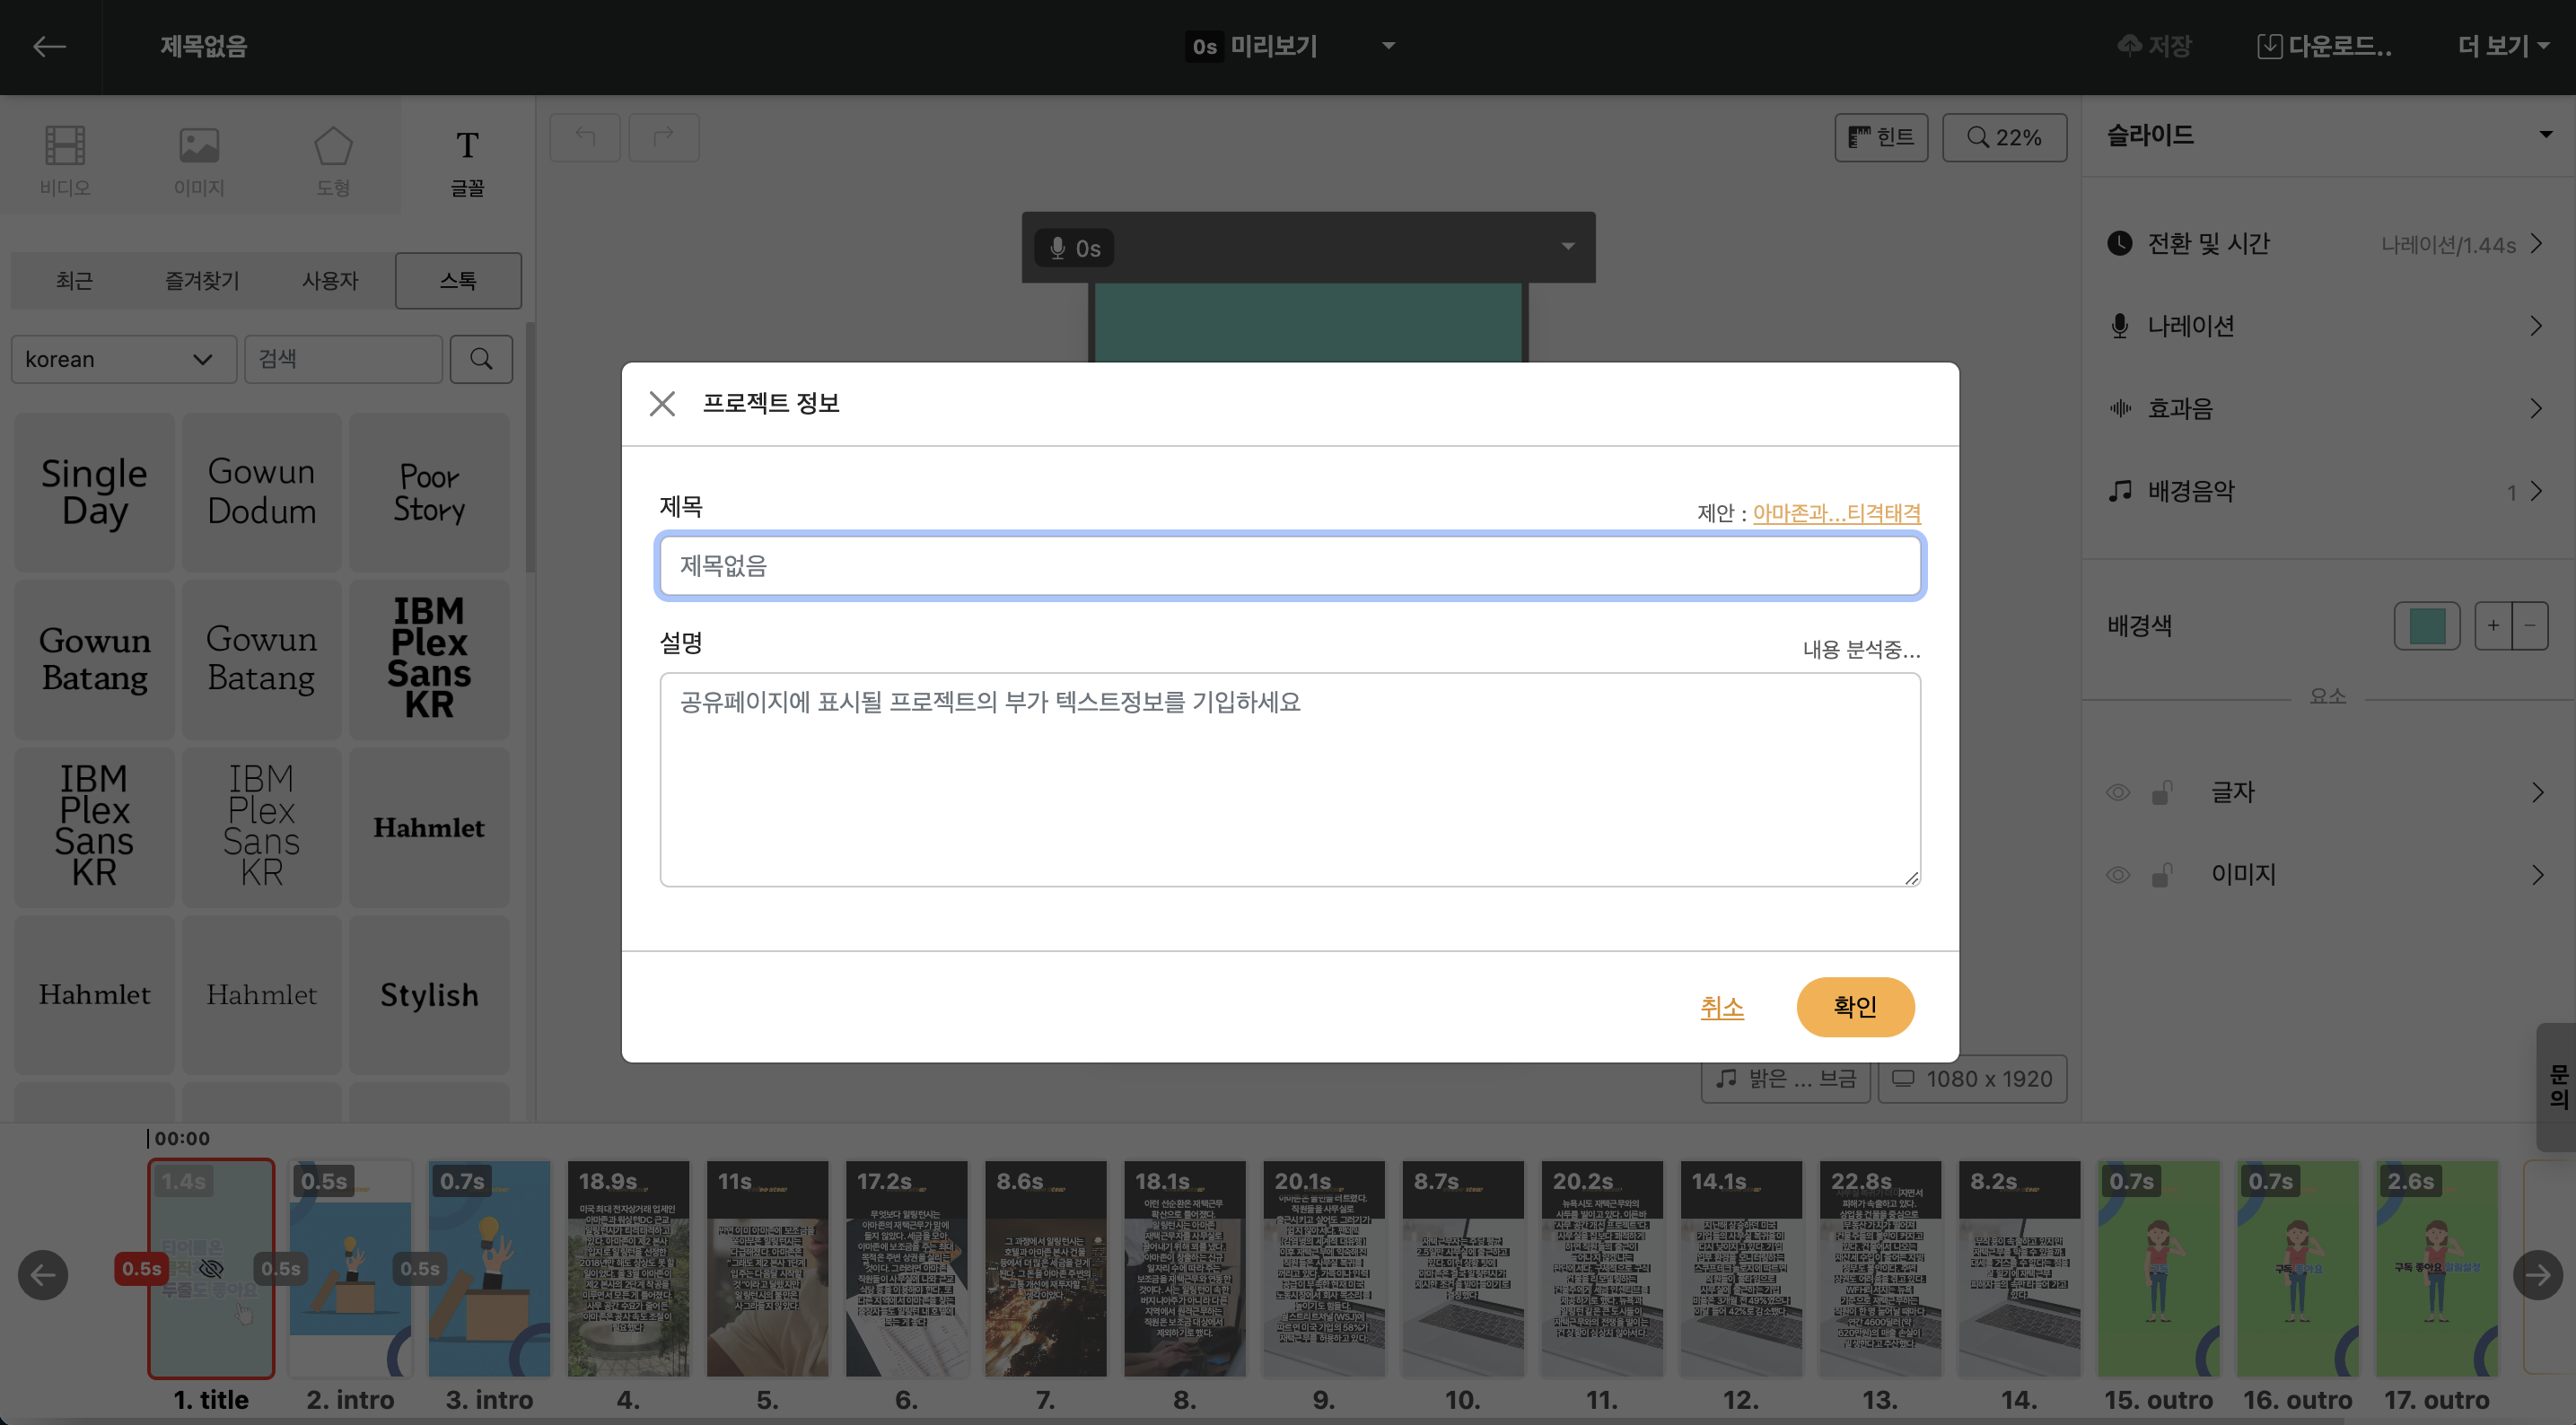Select slide thumbnail 15. outro
This screenshot has width=2576, height=1425.
2158,1268
